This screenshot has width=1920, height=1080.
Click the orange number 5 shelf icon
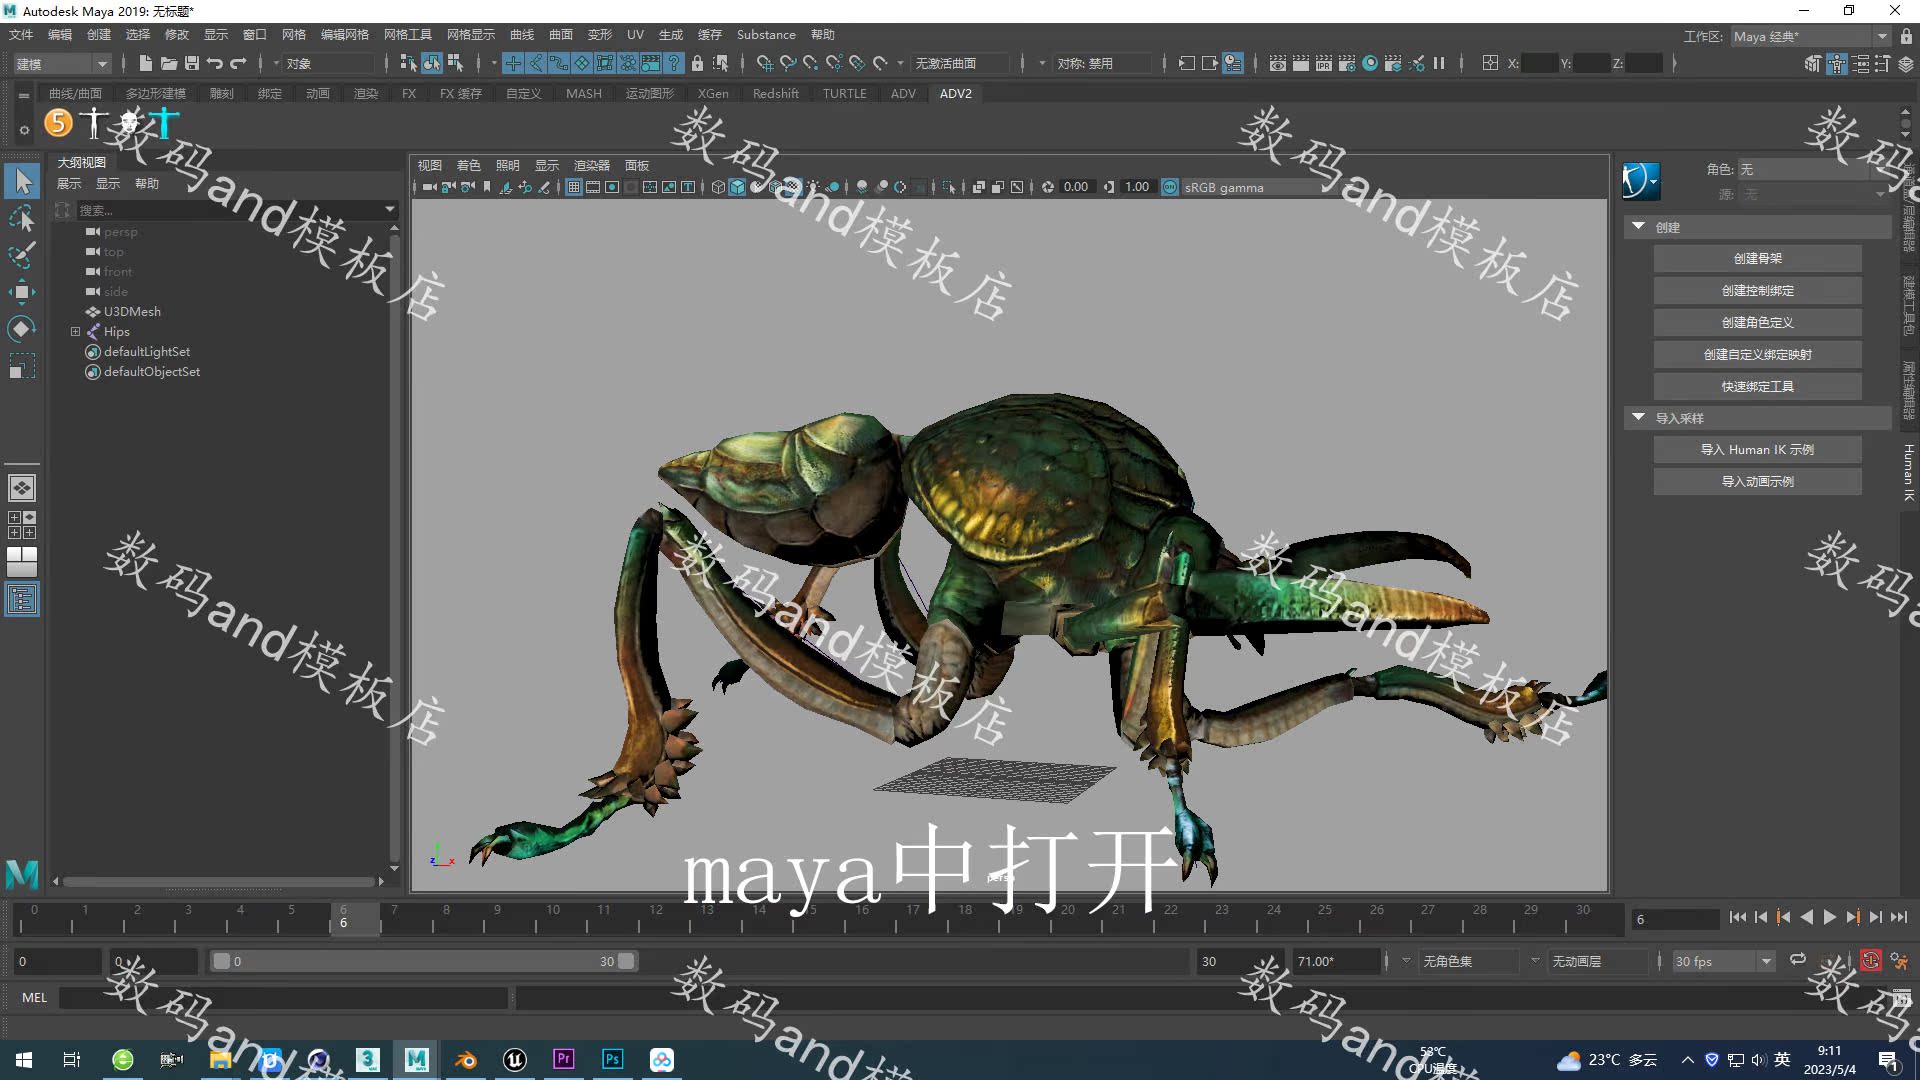click(x=59, y=123)
